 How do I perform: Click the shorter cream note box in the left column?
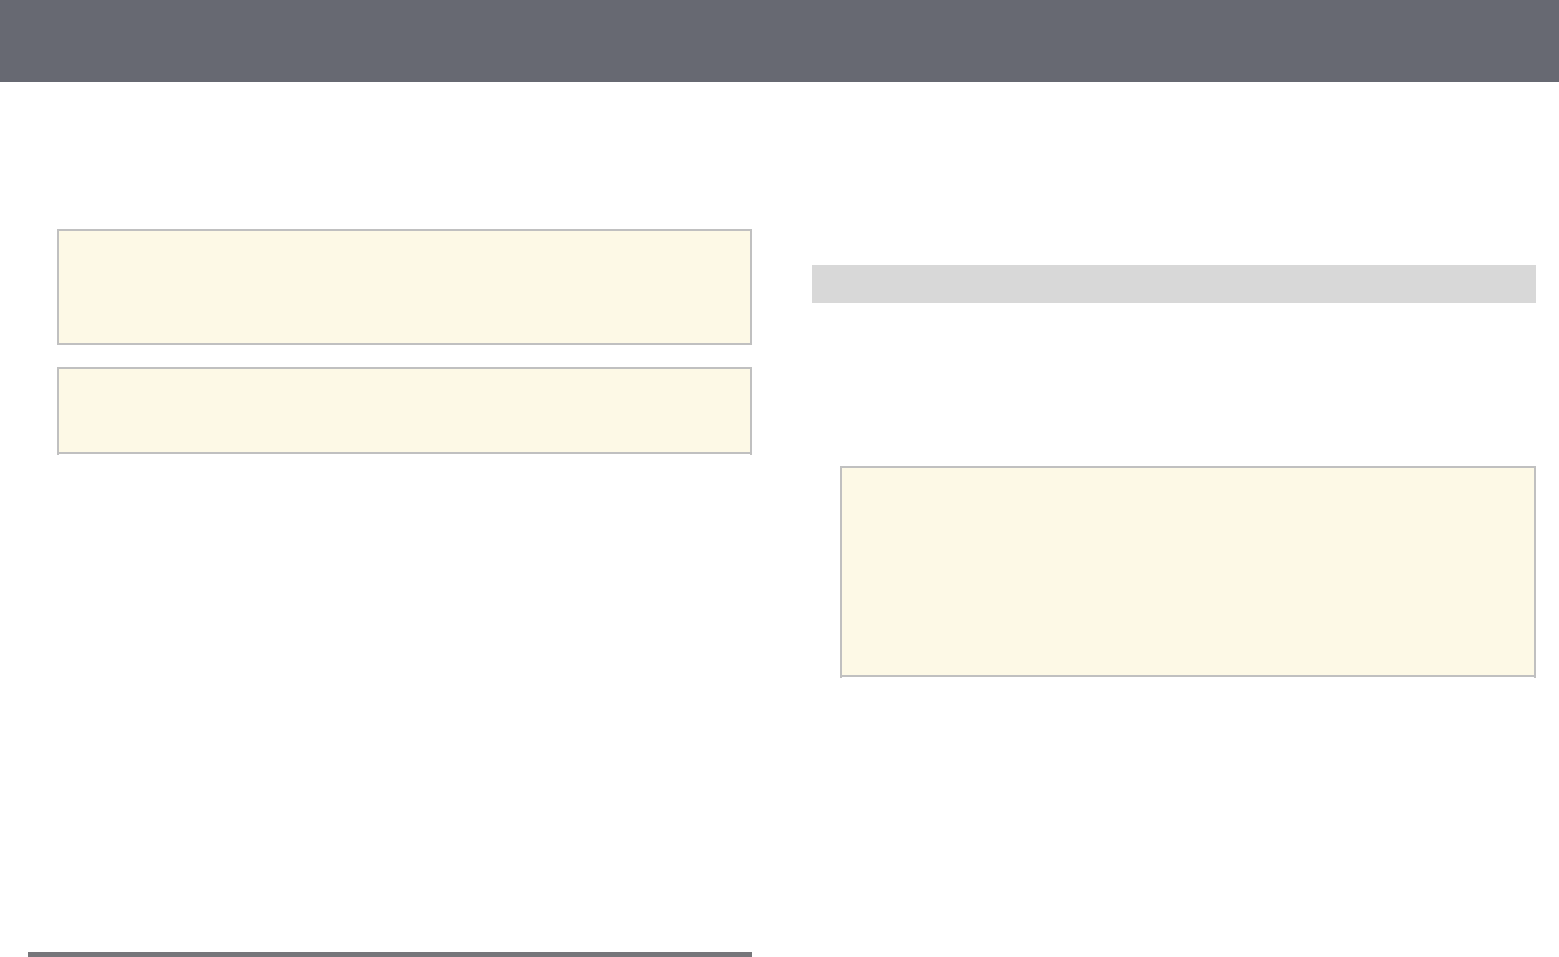(404, 411)
